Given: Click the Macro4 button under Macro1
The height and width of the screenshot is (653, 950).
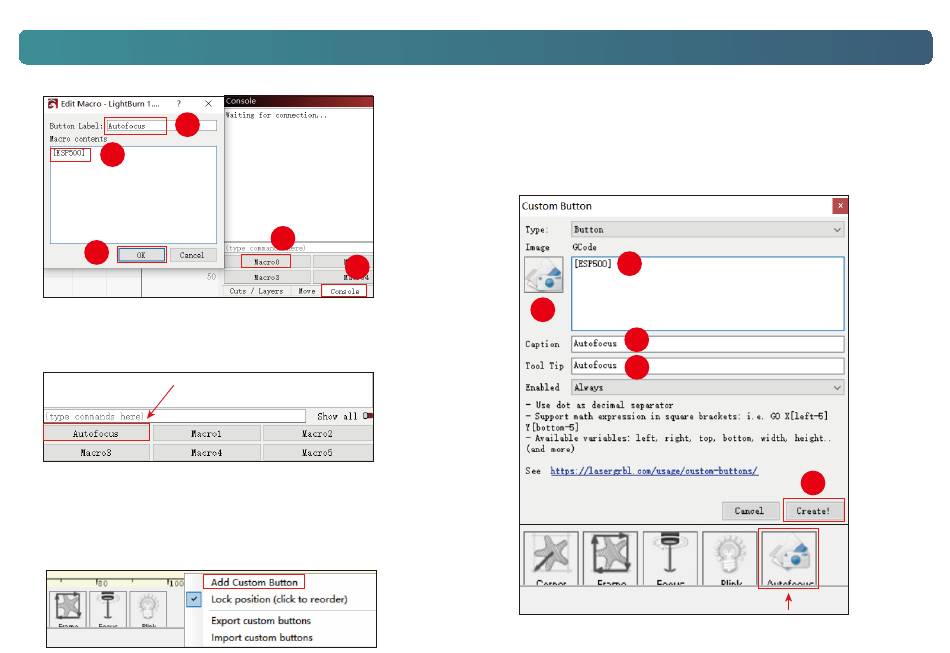Looking at the screenshot, I should click(207, 452).
